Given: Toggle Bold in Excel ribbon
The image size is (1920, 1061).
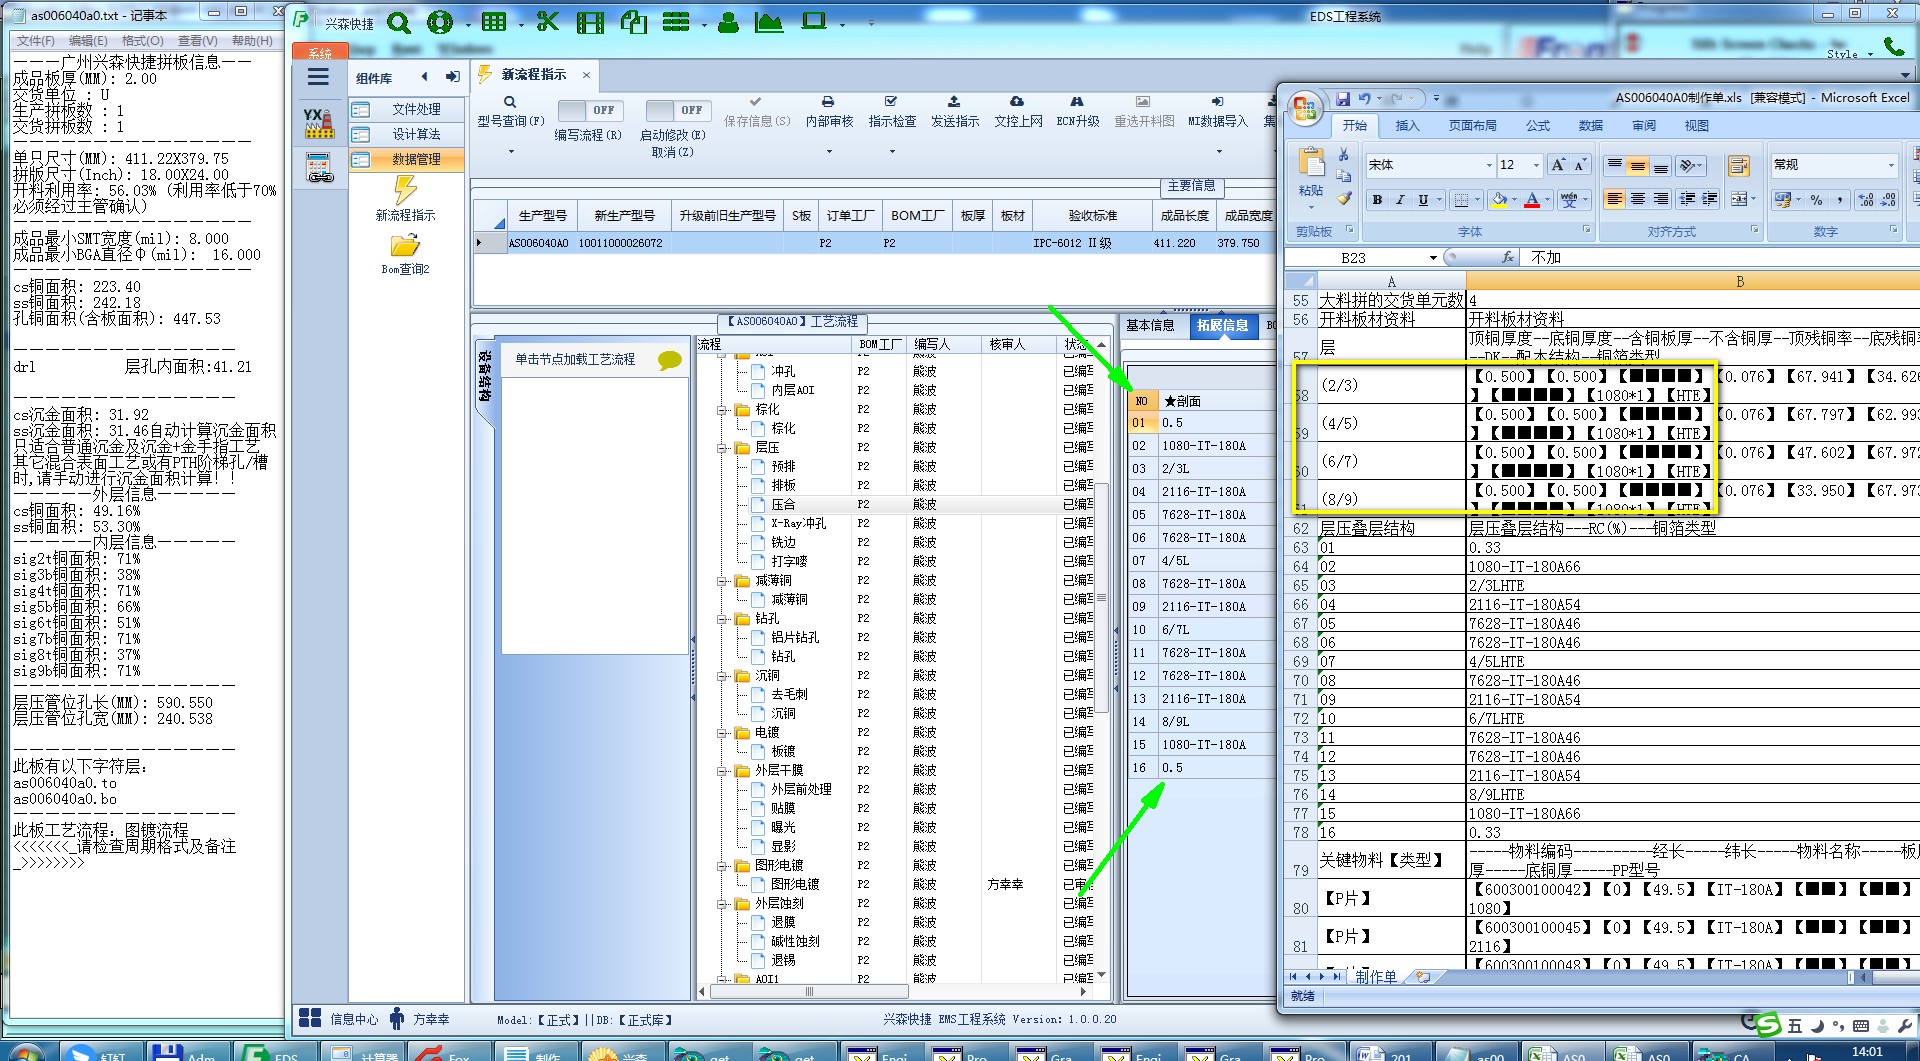Looking at the screenshot, I should (1377, 200).
